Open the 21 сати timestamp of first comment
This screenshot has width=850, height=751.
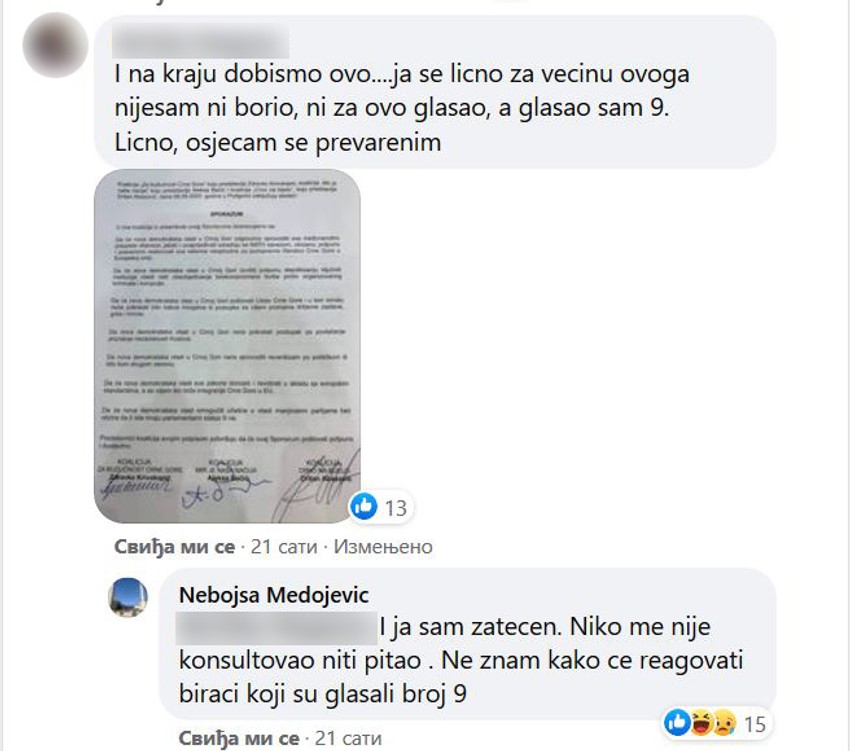(x=284, y=547)
